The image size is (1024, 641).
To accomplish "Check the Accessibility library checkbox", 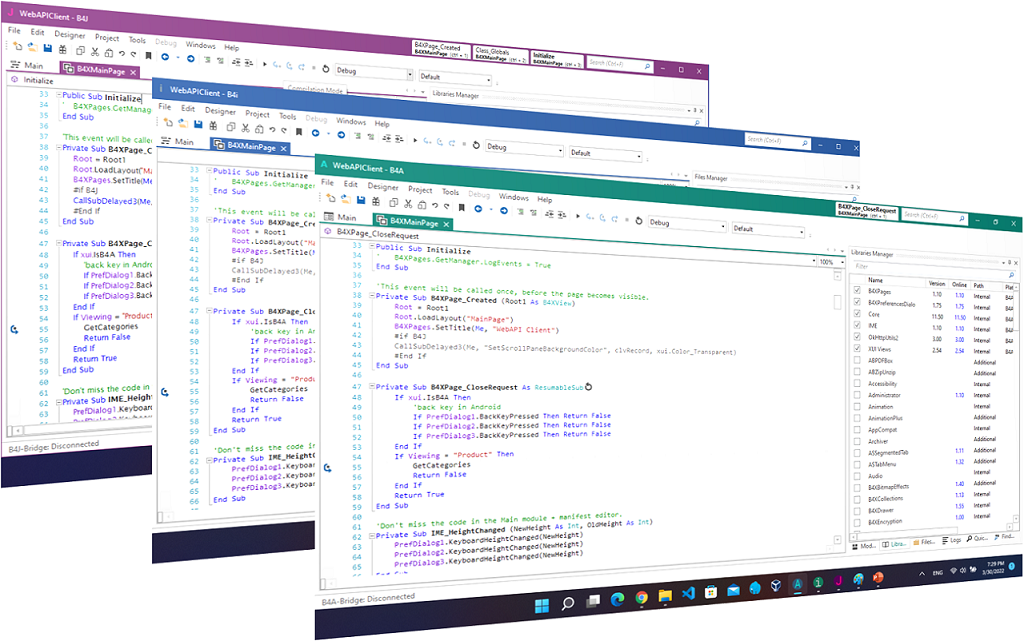I will (x=857, y=383).
